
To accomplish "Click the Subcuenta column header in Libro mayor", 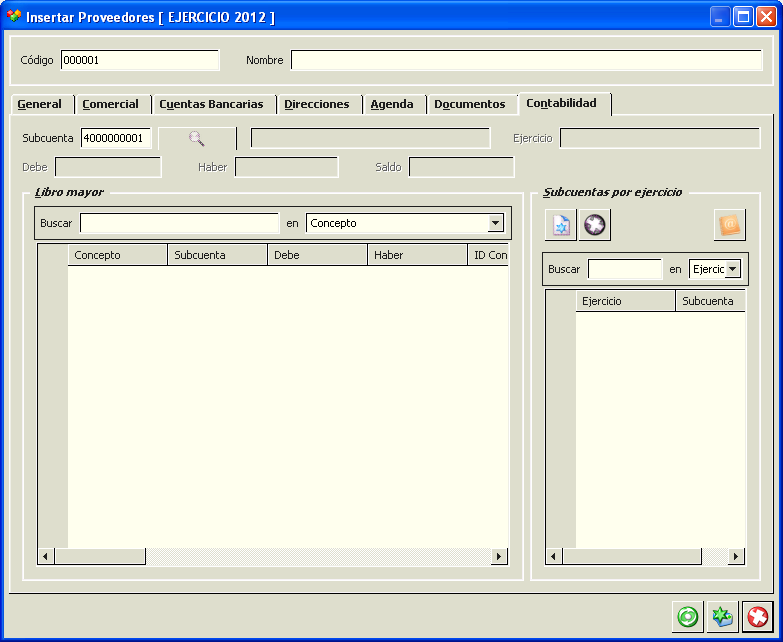I will [217, 255].
